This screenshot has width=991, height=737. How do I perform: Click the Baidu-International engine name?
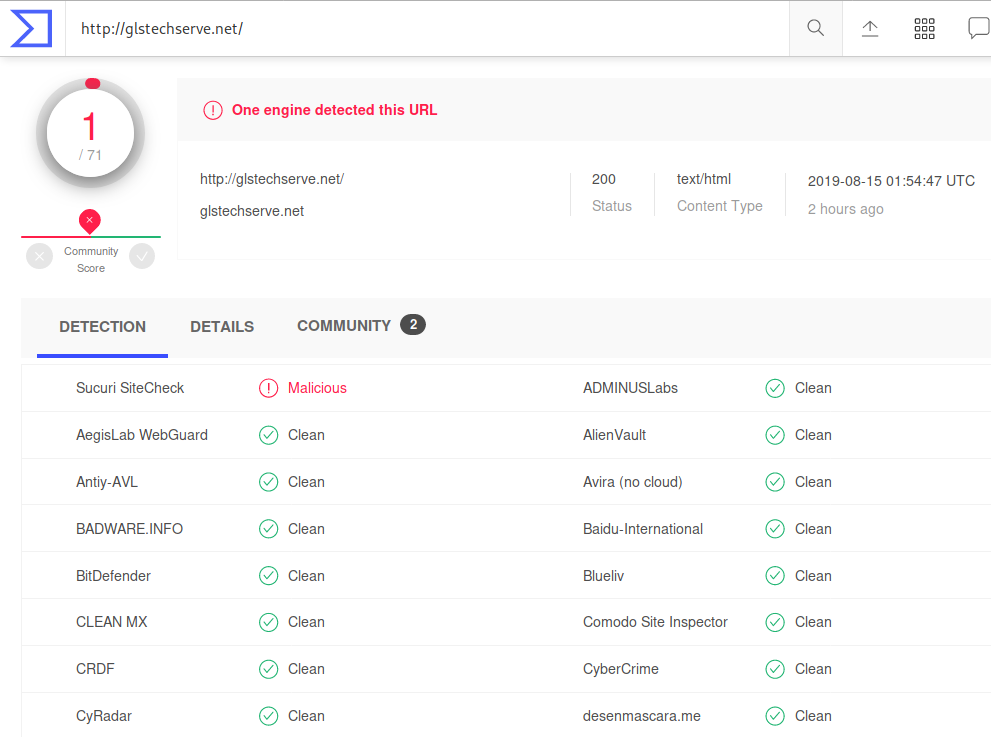643,528
